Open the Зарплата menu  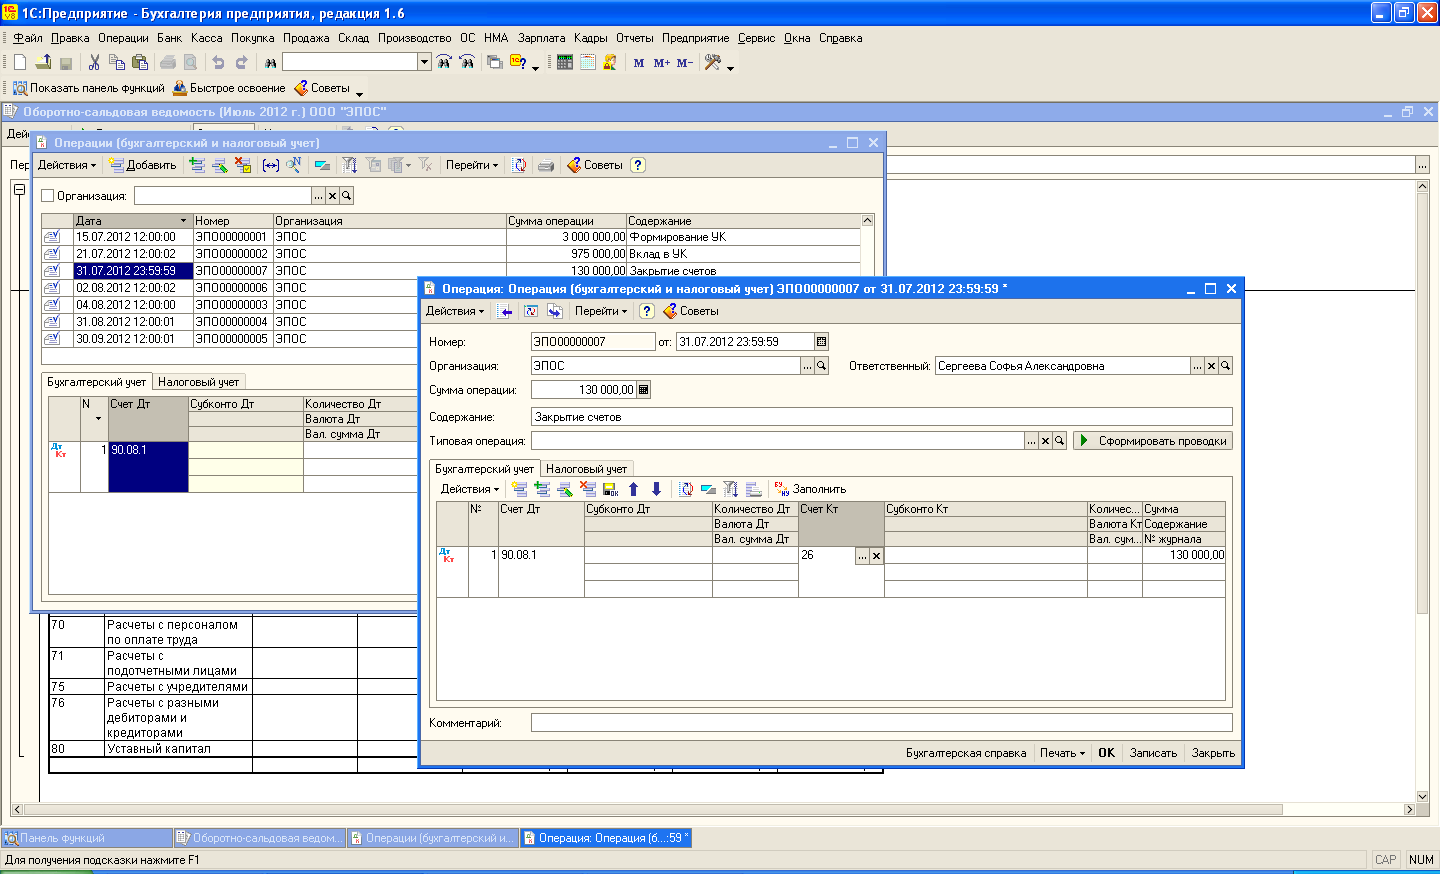(541, 38)
